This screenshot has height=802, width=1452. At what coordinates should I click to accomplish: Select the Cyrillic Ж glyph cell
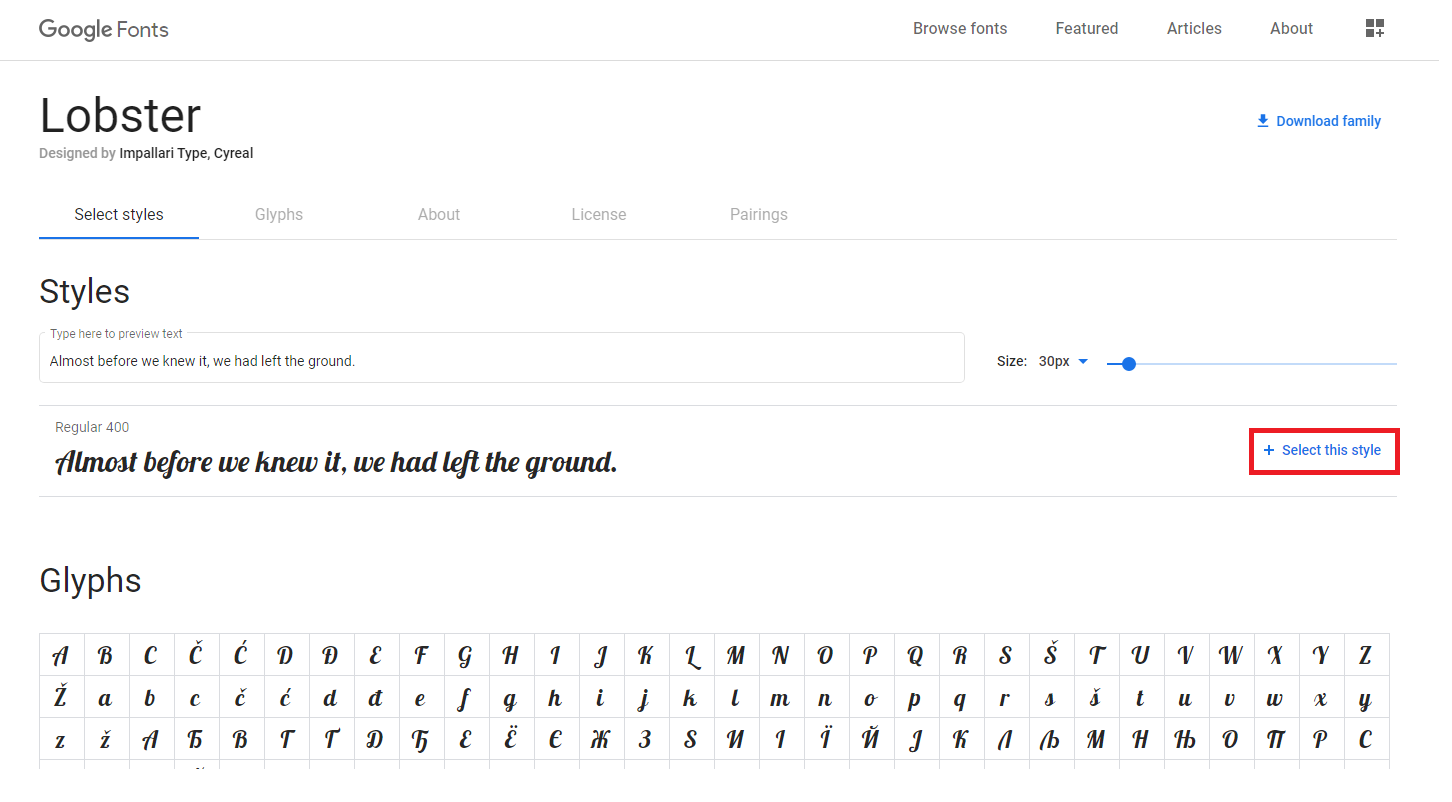pyautogui.click(x=600, y=740)
